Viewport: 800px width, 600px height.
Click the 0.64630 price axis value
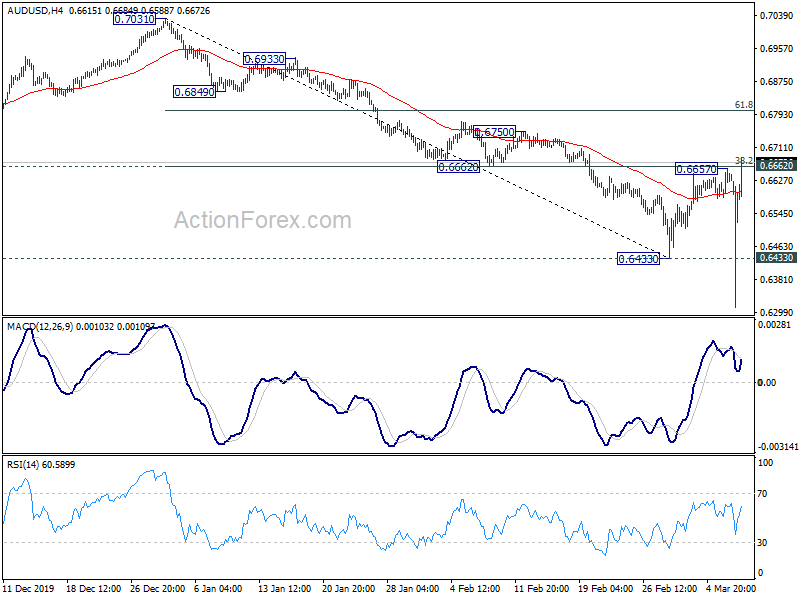pyautogui.click(x=777, y=246)
